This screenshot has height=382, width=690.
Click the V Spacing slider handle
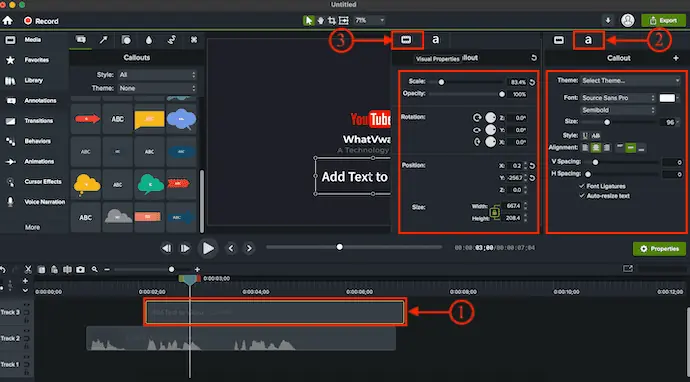pos(595,162)
